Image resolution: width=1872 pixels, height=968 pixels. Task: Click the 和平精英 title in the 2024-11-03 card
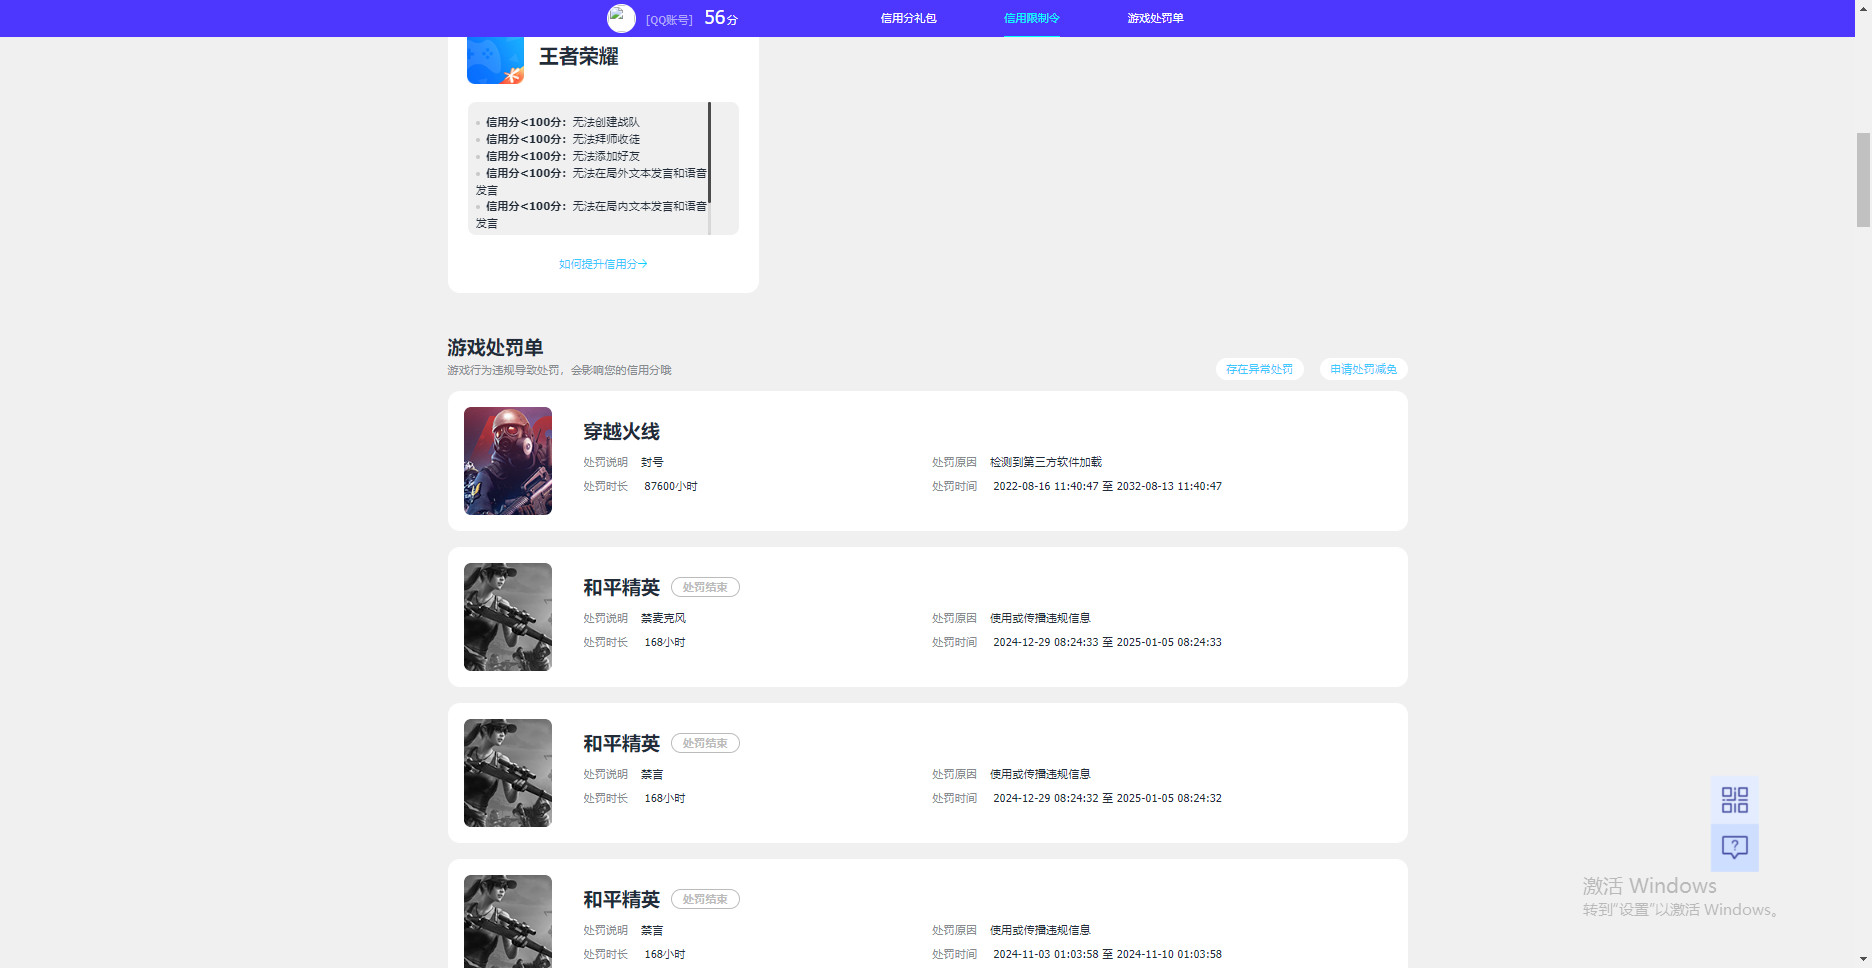pos(621,899)
